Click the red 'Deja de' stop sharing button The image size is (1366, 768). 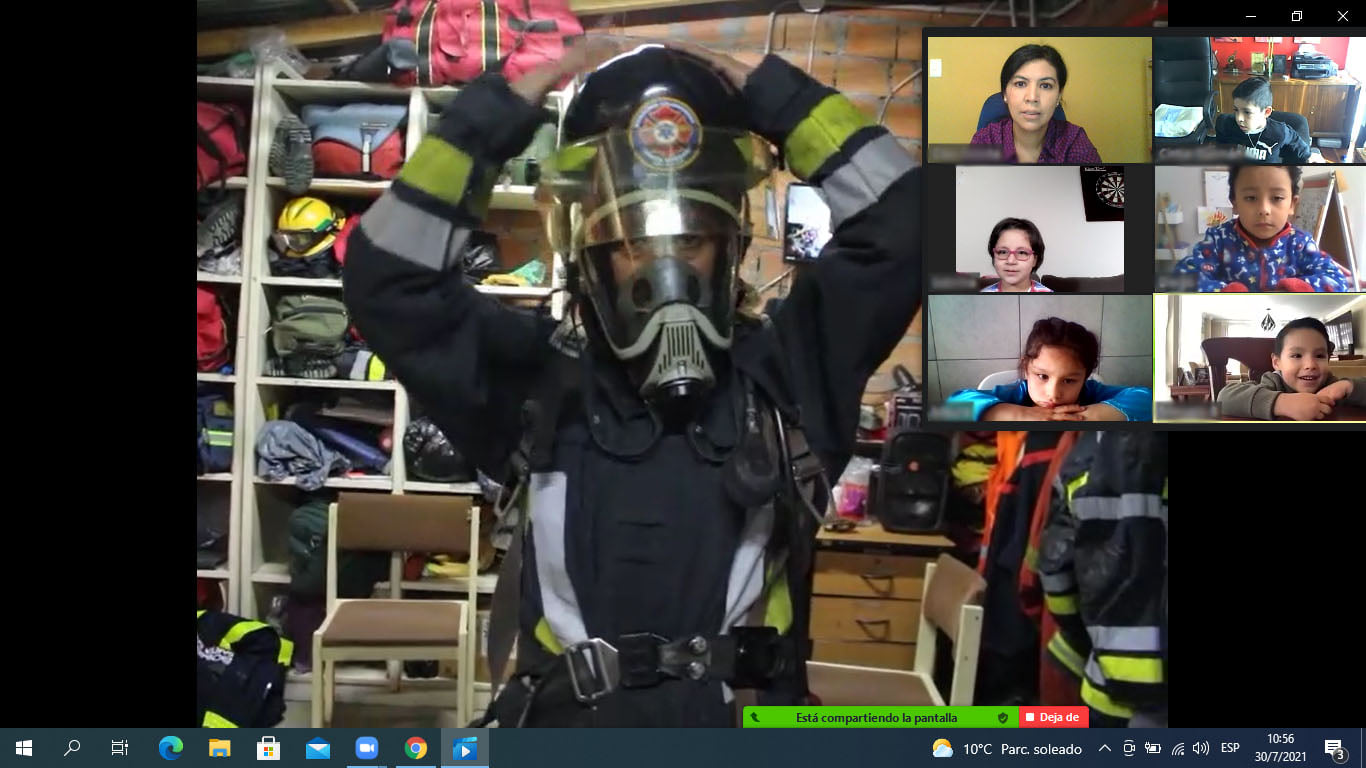[x=1054, y=717]
